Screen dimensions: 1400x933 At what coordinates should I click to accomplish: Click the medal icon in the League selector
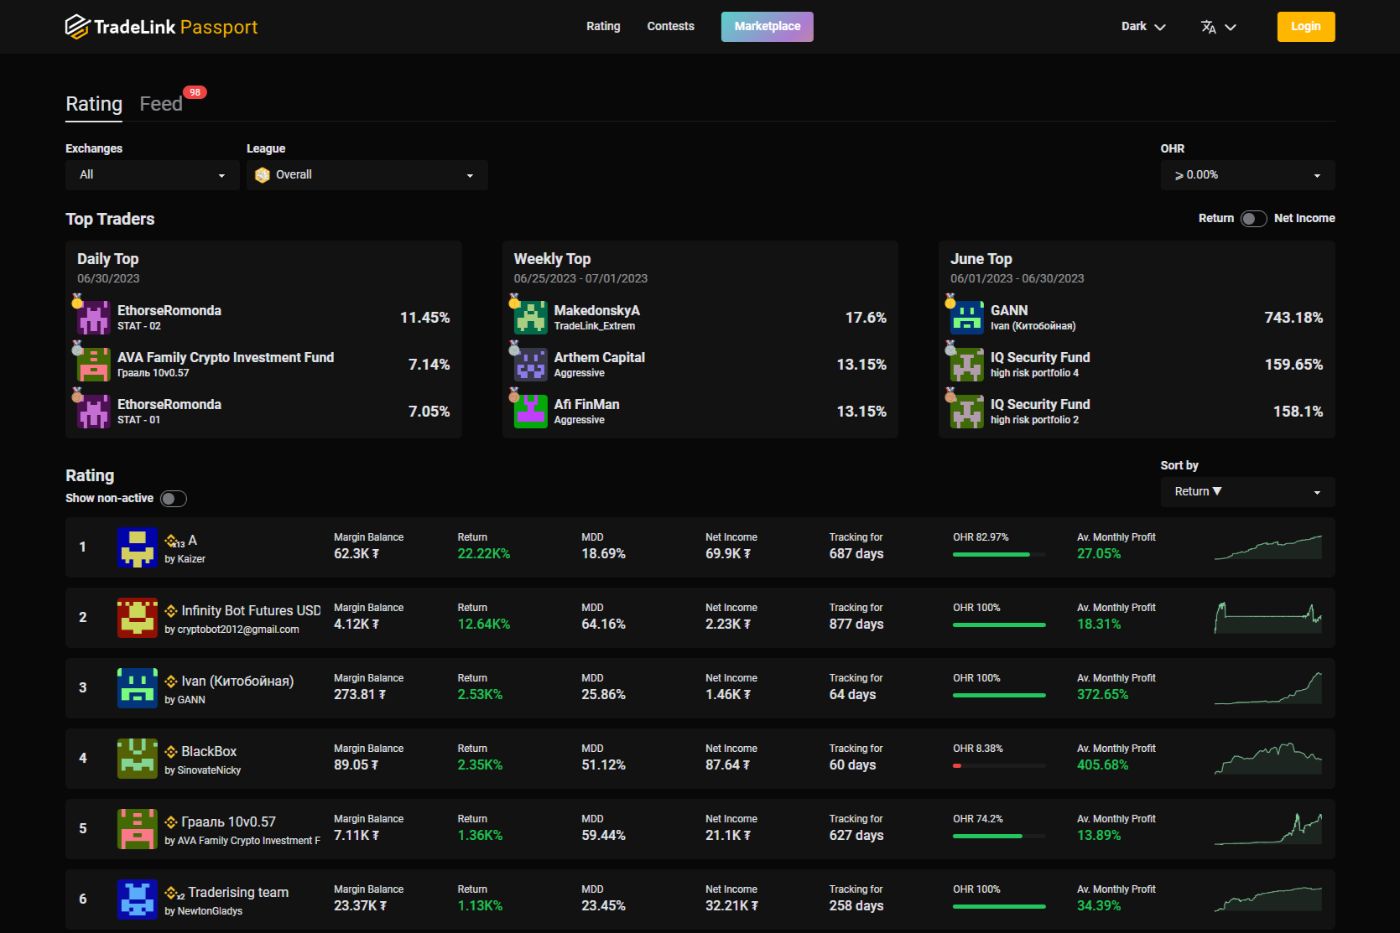[x=262, y=174]
